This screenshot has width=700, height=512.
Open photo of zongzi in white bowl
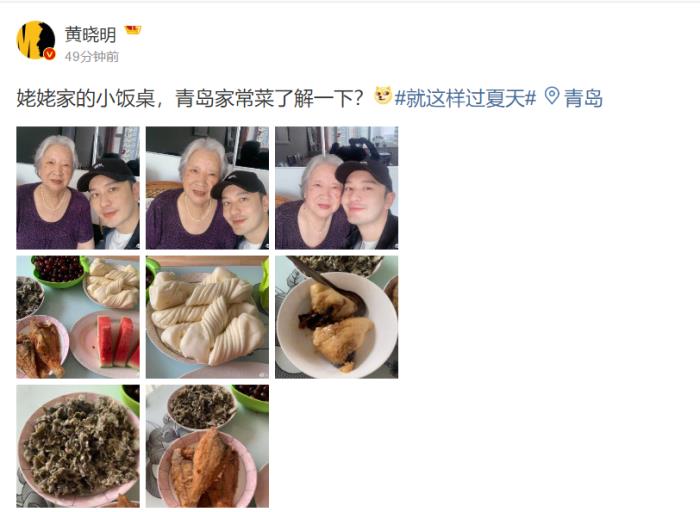tap(337, 317)
